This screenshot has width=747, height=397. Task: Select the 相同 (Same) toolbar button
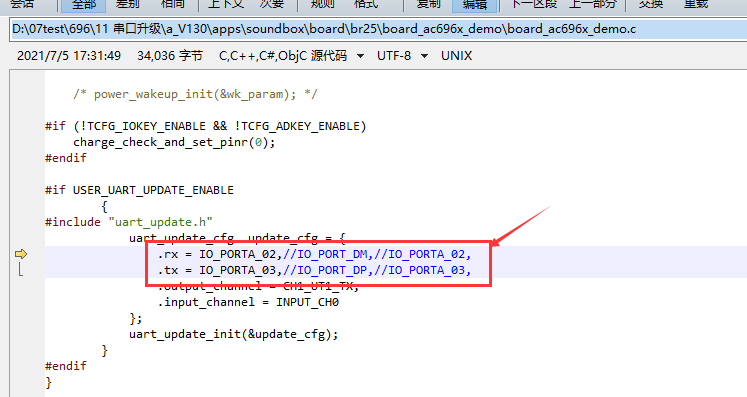[172, 5]
